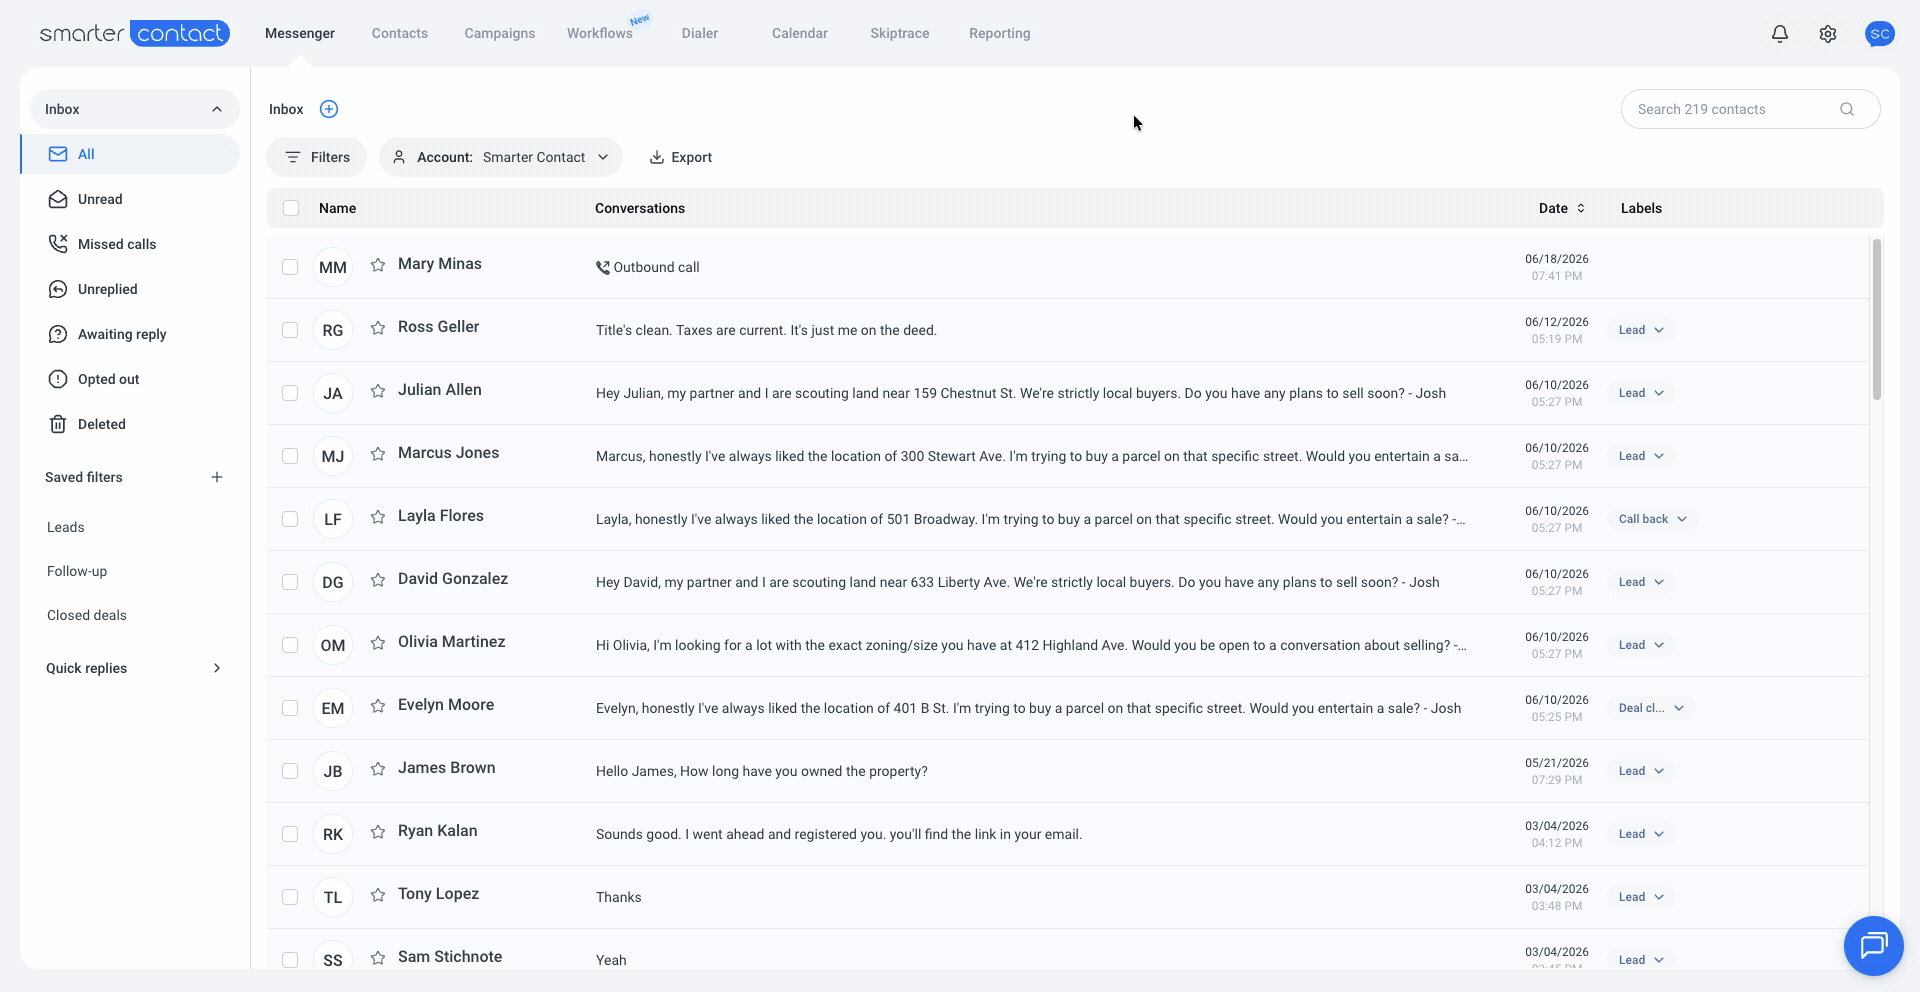
Task: Check the box for Mary Minas
Action: 290,267
